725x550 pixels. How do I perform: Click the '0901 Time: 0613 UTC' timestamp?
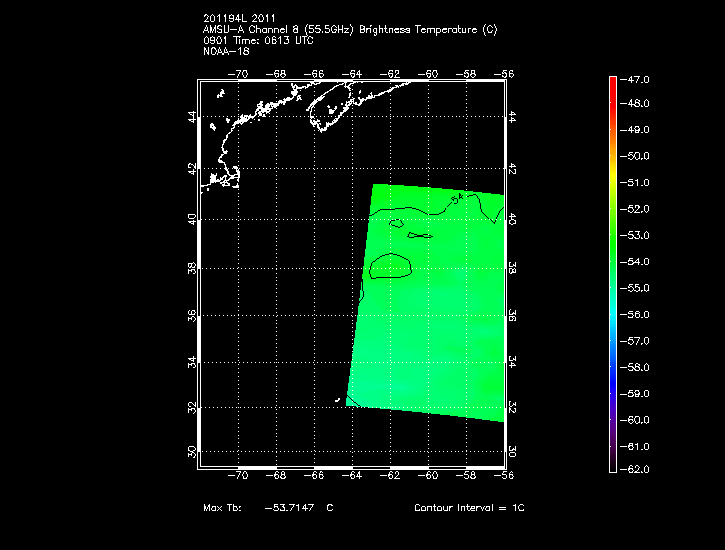tap(259, 40)
